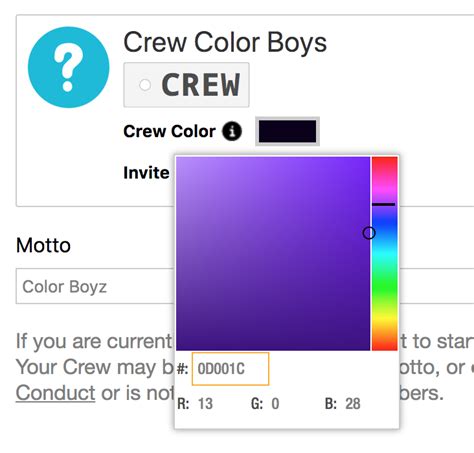Click the blue question mark crew emblem
The width and height of the screenshot is (474, 453).
pos(68,67)
